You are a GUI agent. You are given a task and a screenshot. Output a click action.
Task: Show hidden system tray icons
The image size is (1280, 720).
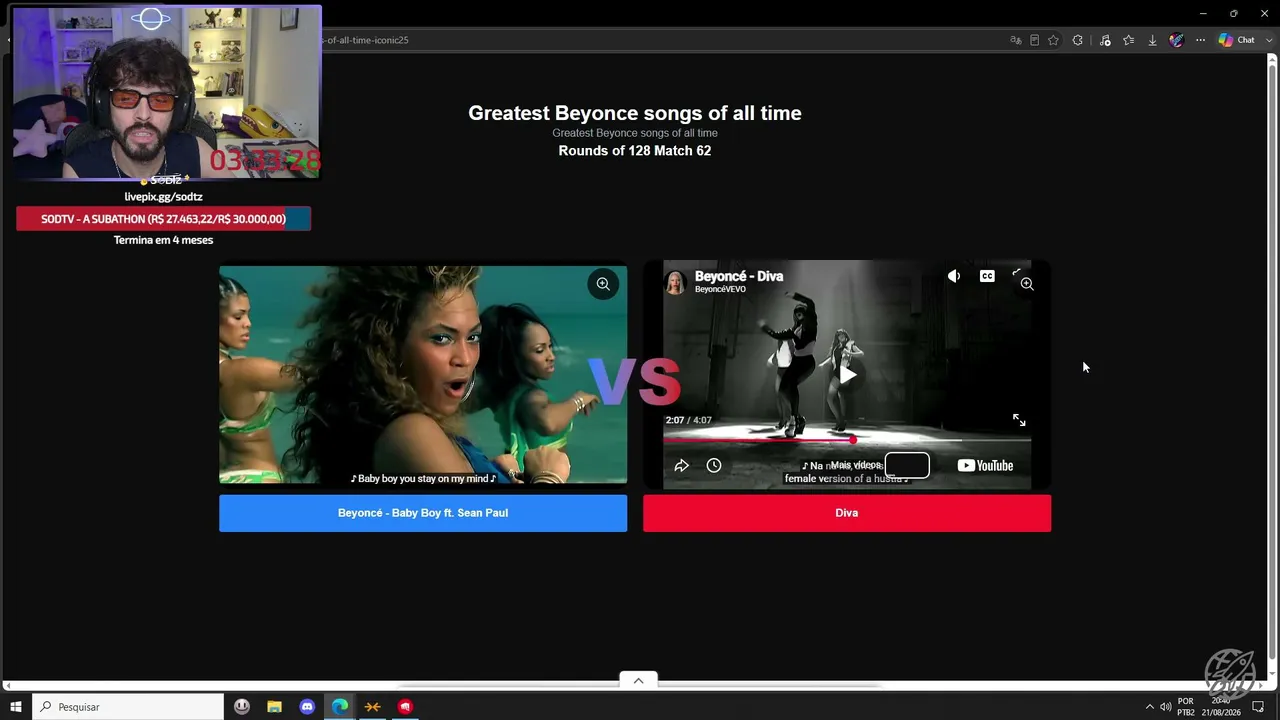1149,707
